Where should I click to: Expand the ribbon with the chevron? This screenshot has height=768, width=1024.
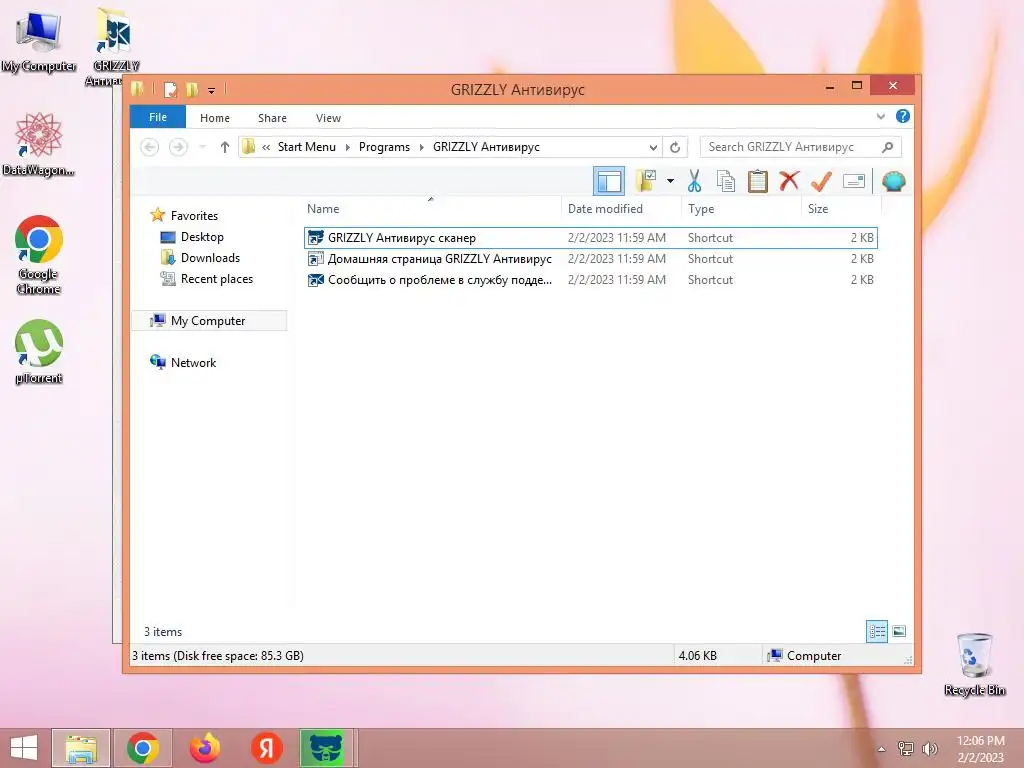pyautogui.click(x=880, y=117)
